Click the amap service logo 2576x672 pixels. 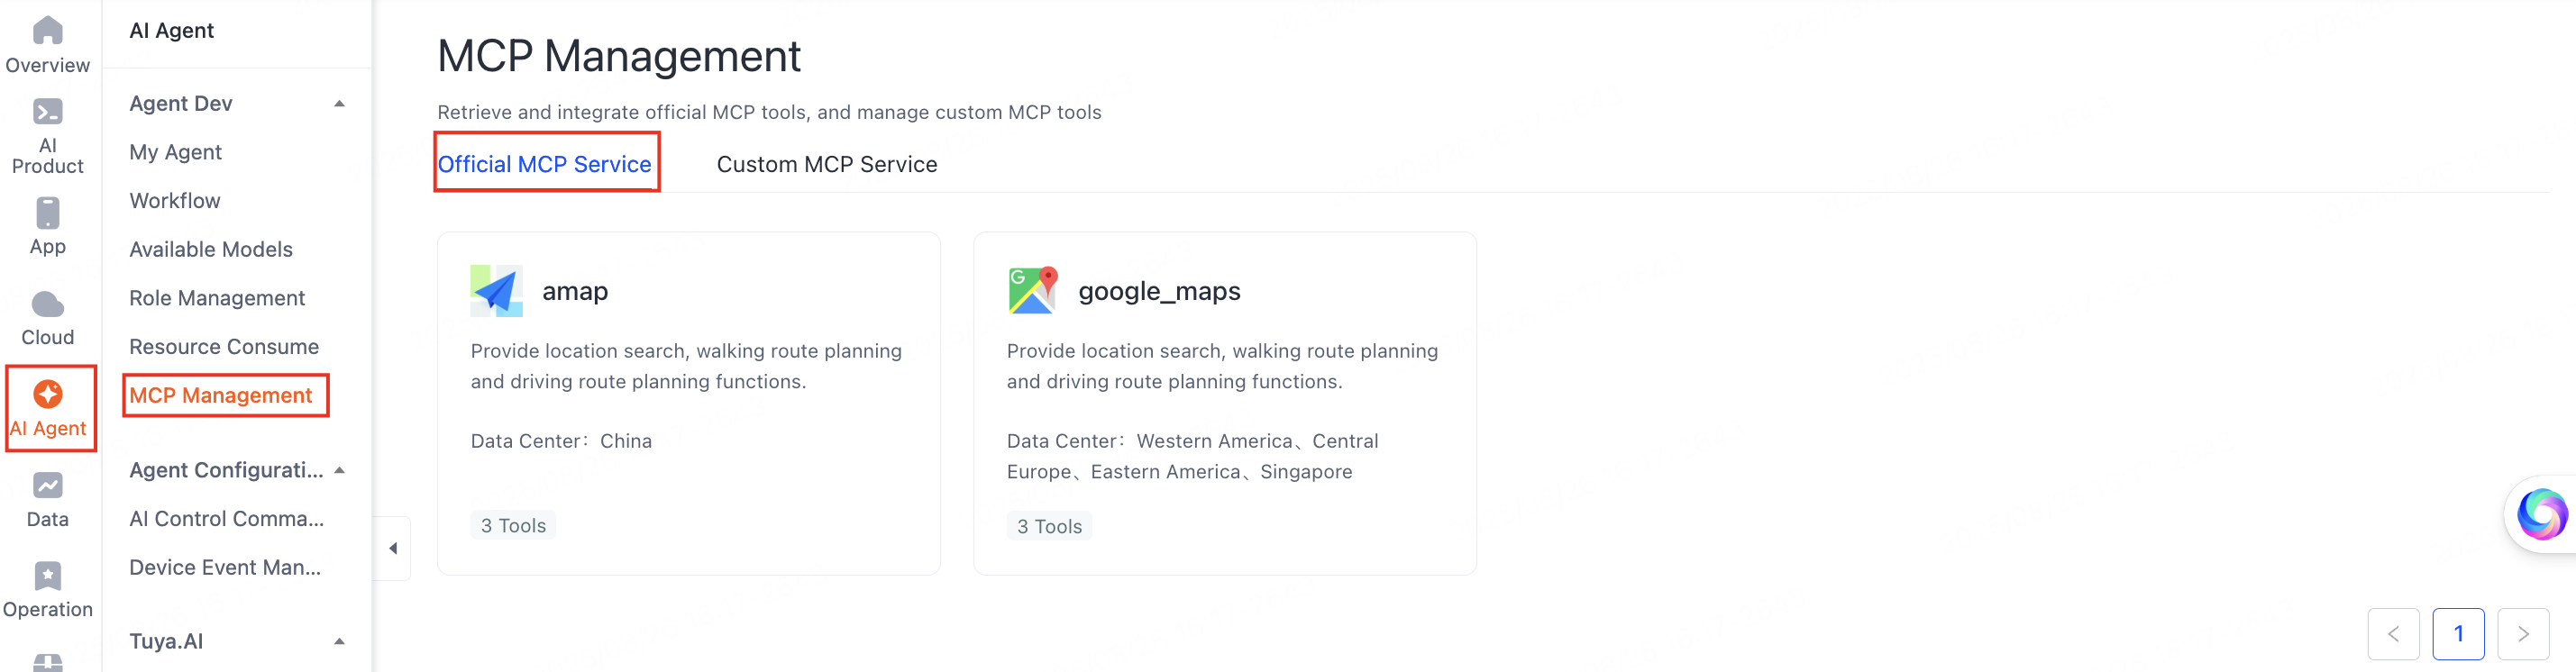coord(497,291)
